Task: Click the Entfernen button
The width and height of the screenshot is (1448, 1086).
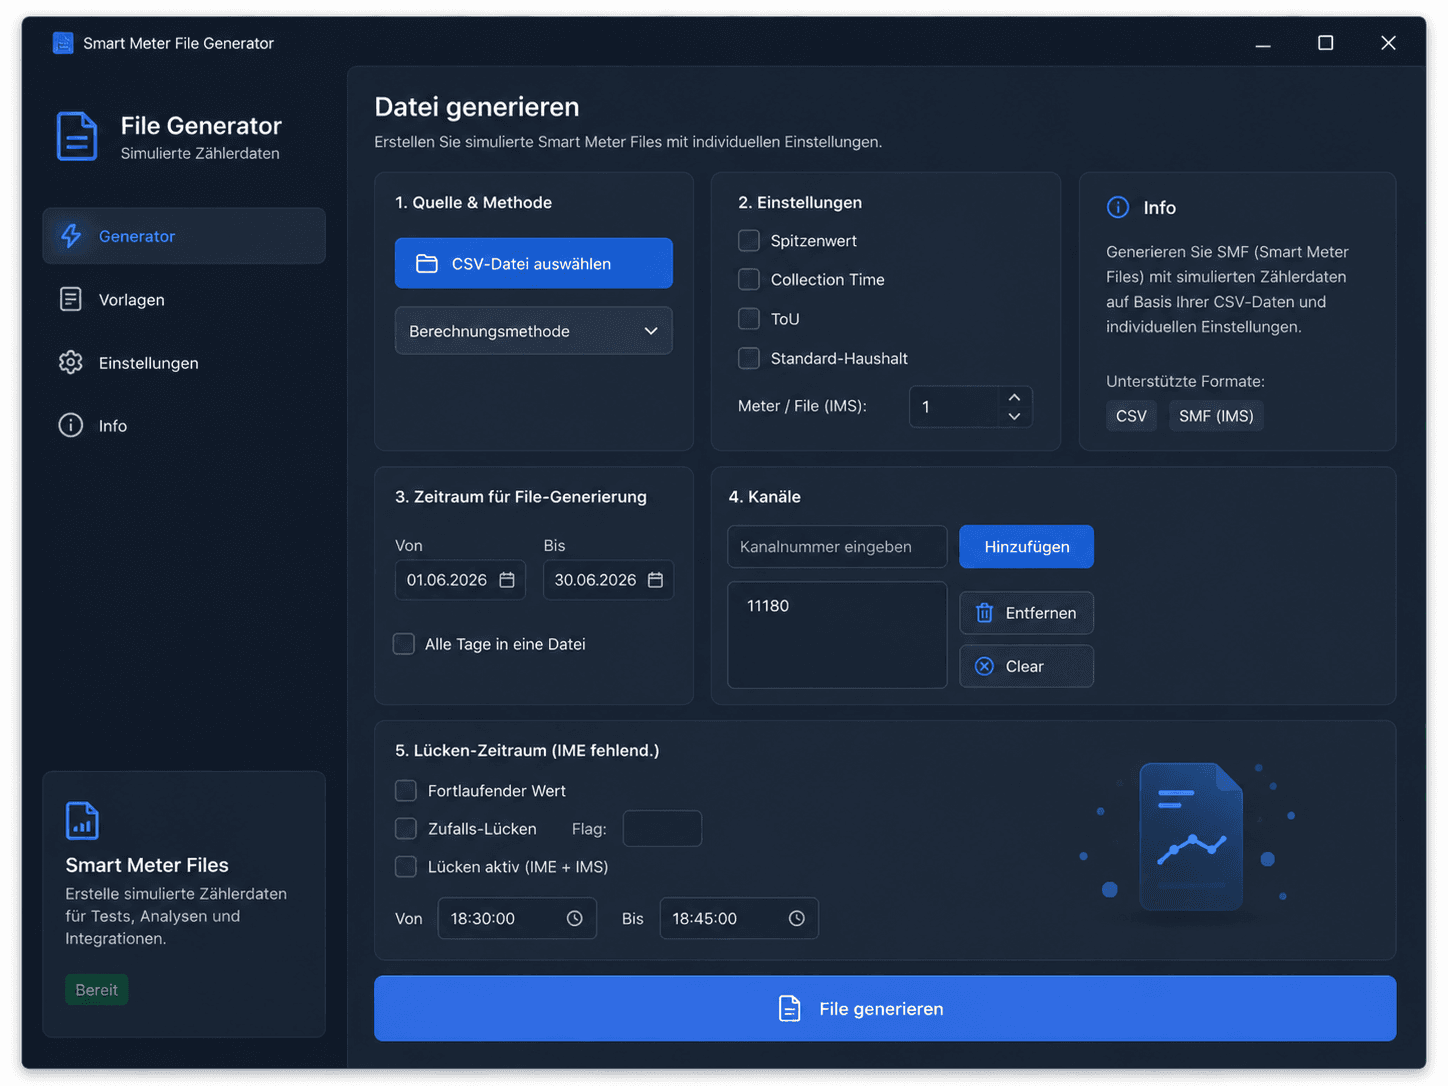Action: [x=1026, y=613]
